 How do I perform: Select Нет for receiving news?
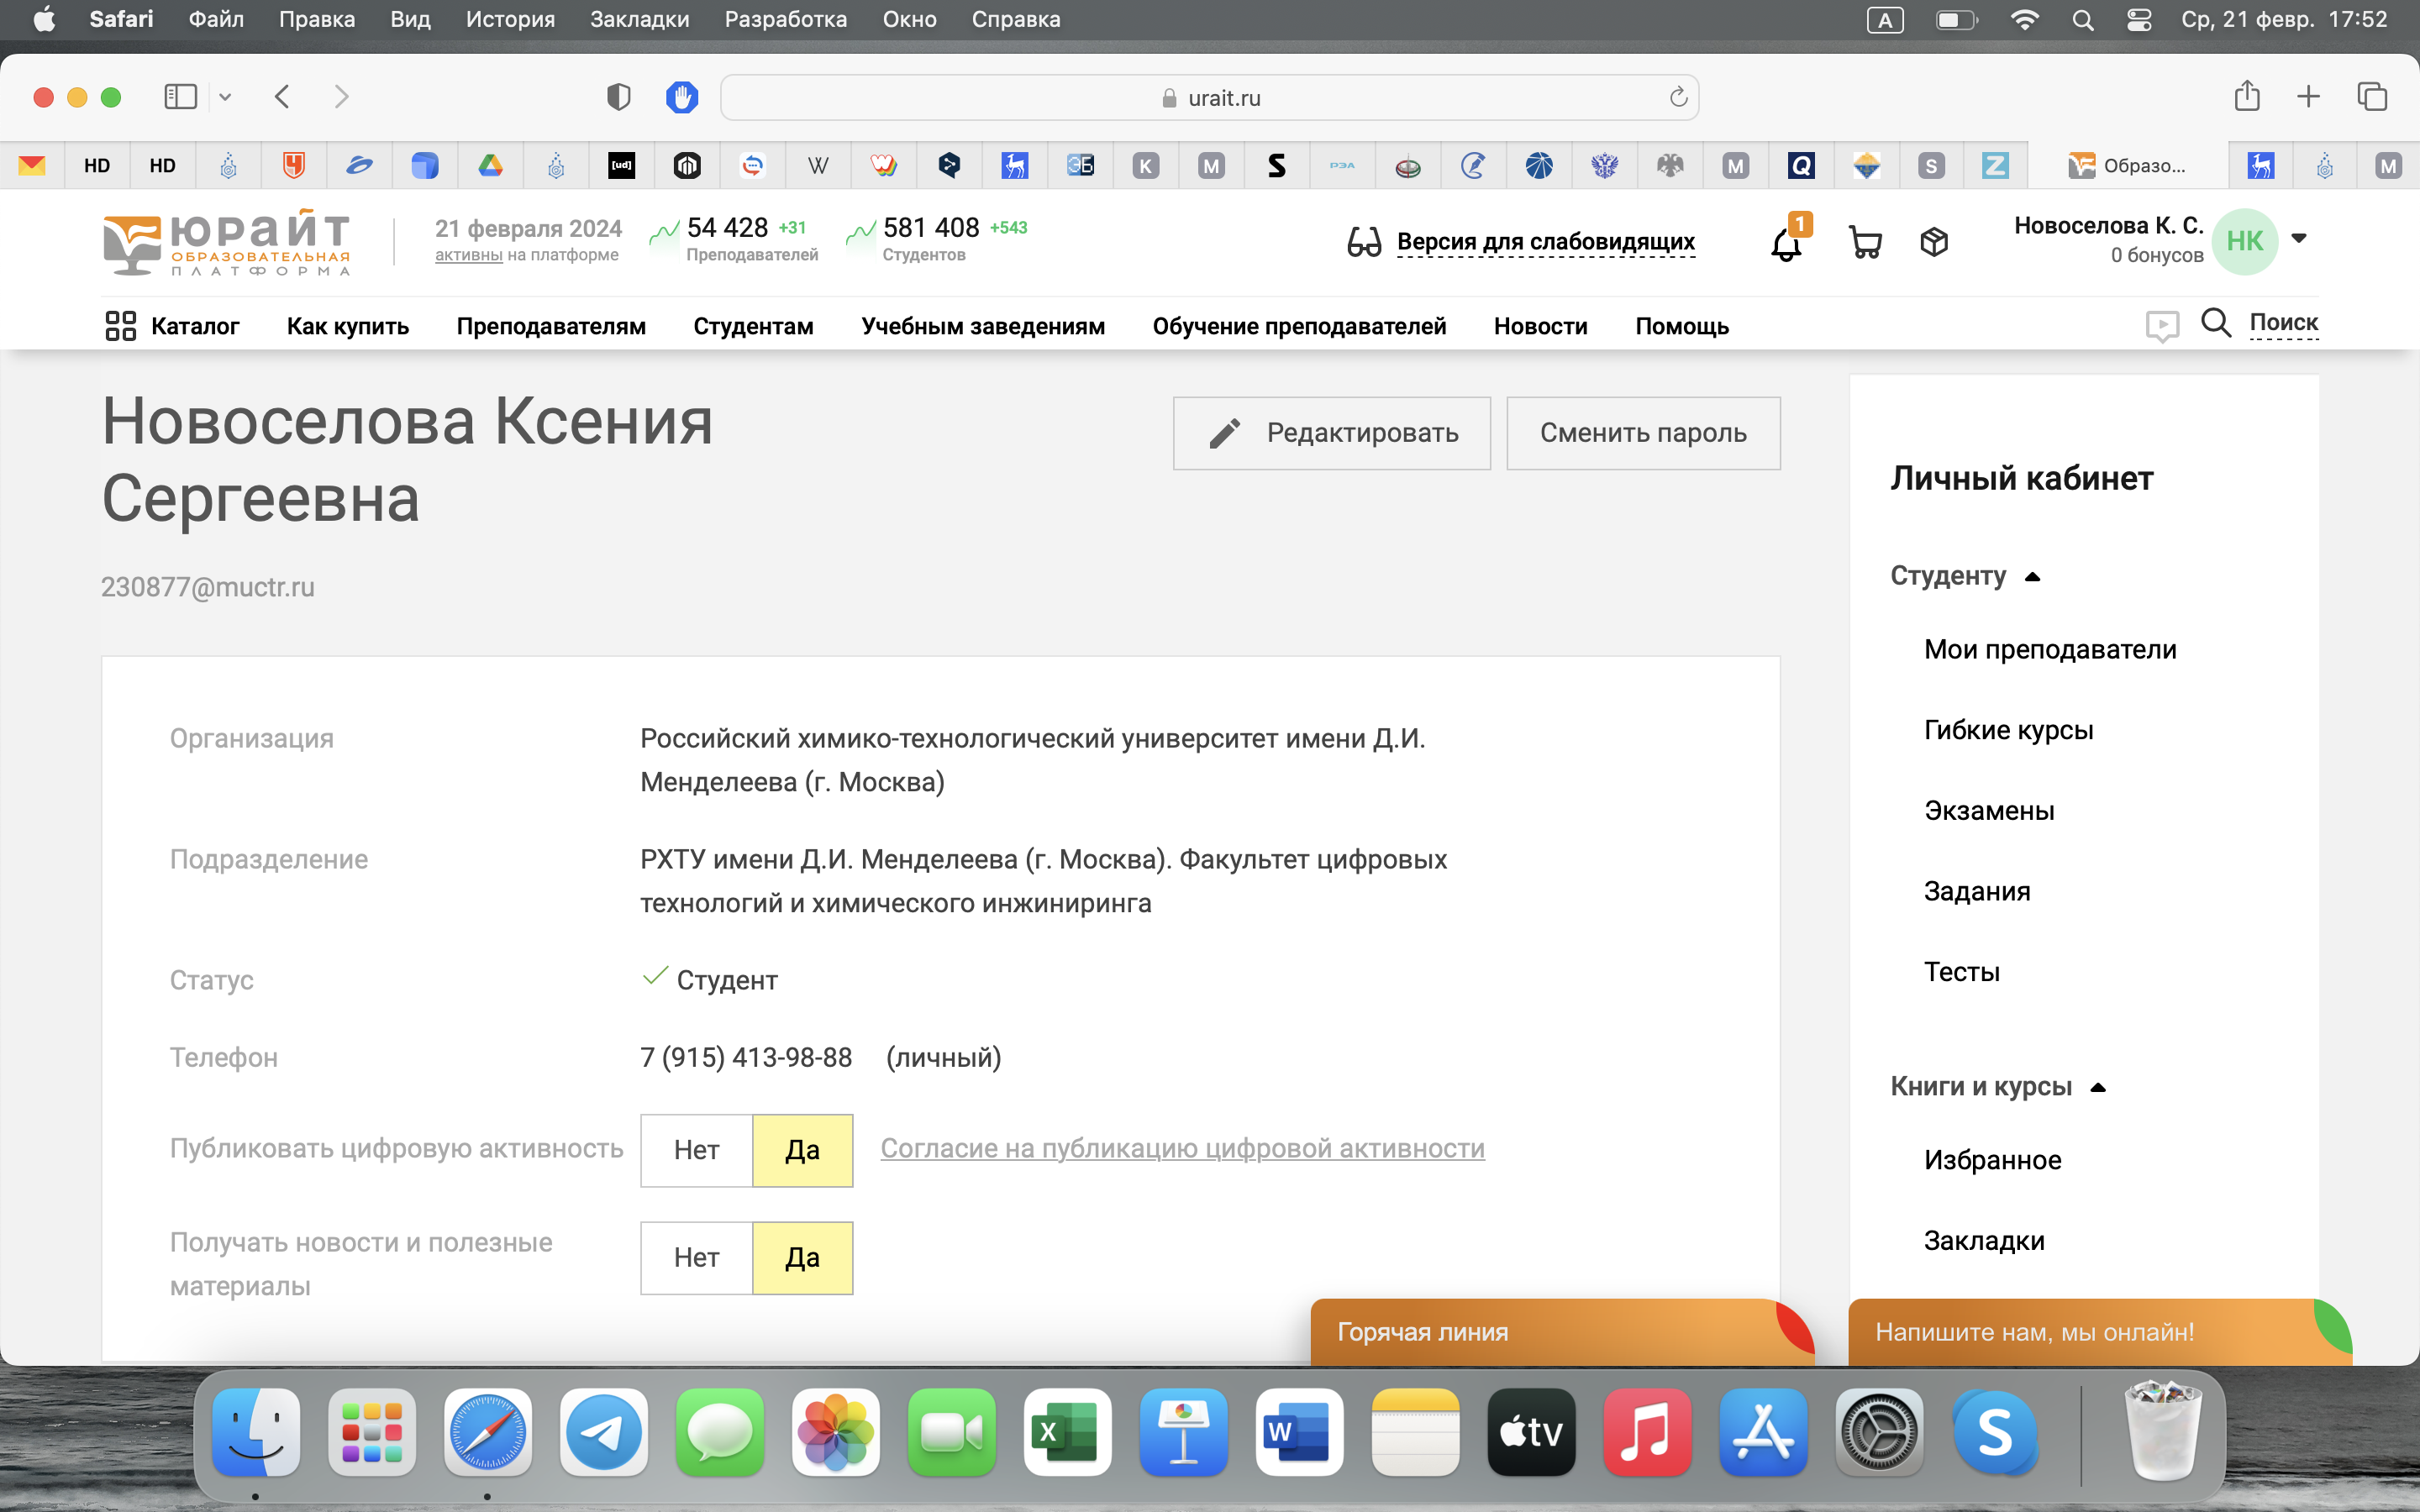pyautogui.click(x=696, y=1257)
